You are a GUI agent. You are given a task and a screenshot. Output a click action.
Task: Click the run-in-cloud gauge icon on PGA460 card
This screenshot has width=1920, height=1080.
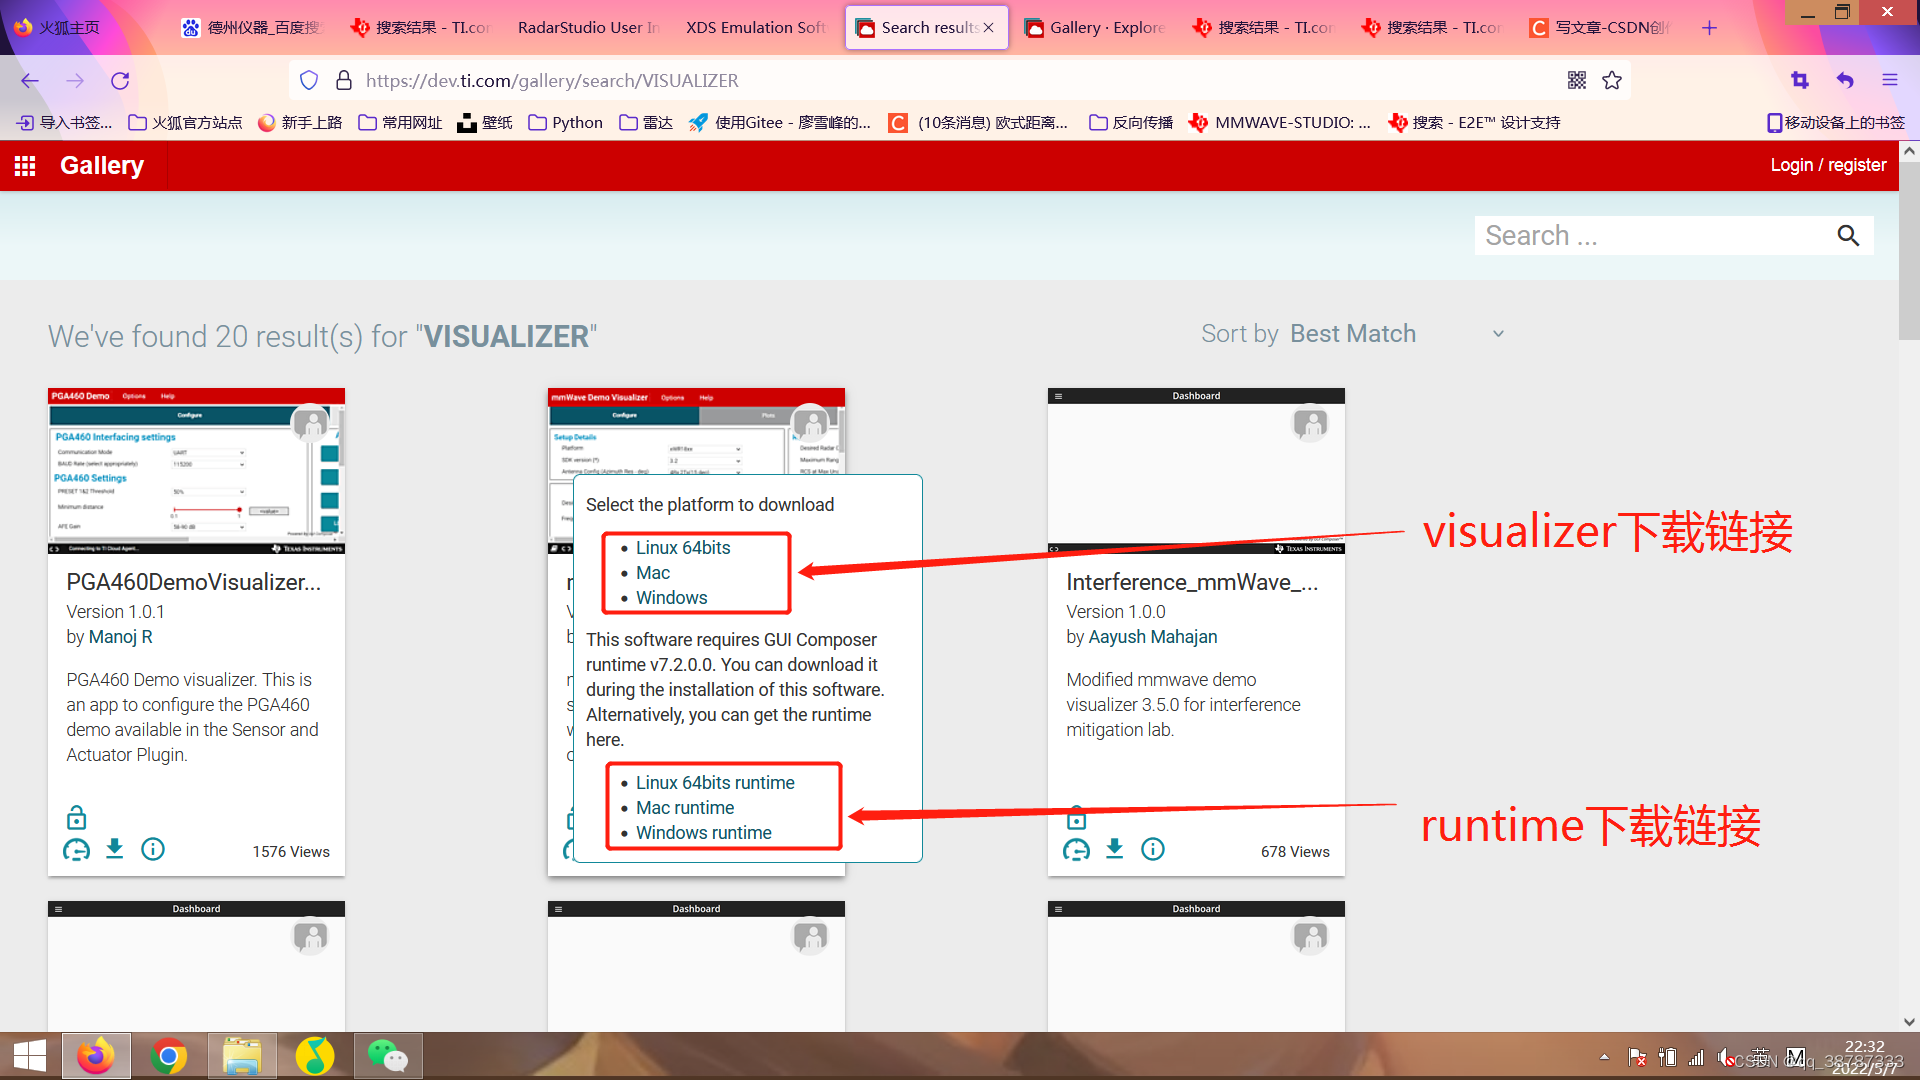click(x=76, y=849)
